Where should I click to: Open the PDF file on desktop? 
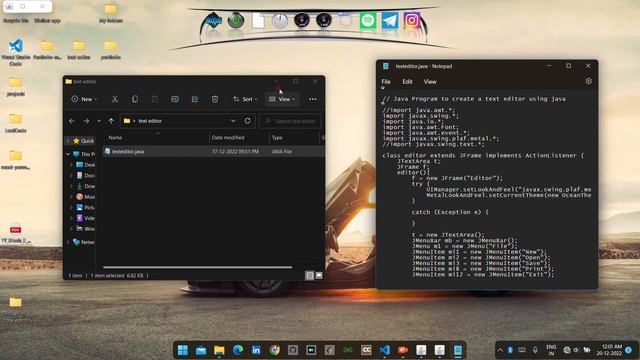click(x=16, y=233)
